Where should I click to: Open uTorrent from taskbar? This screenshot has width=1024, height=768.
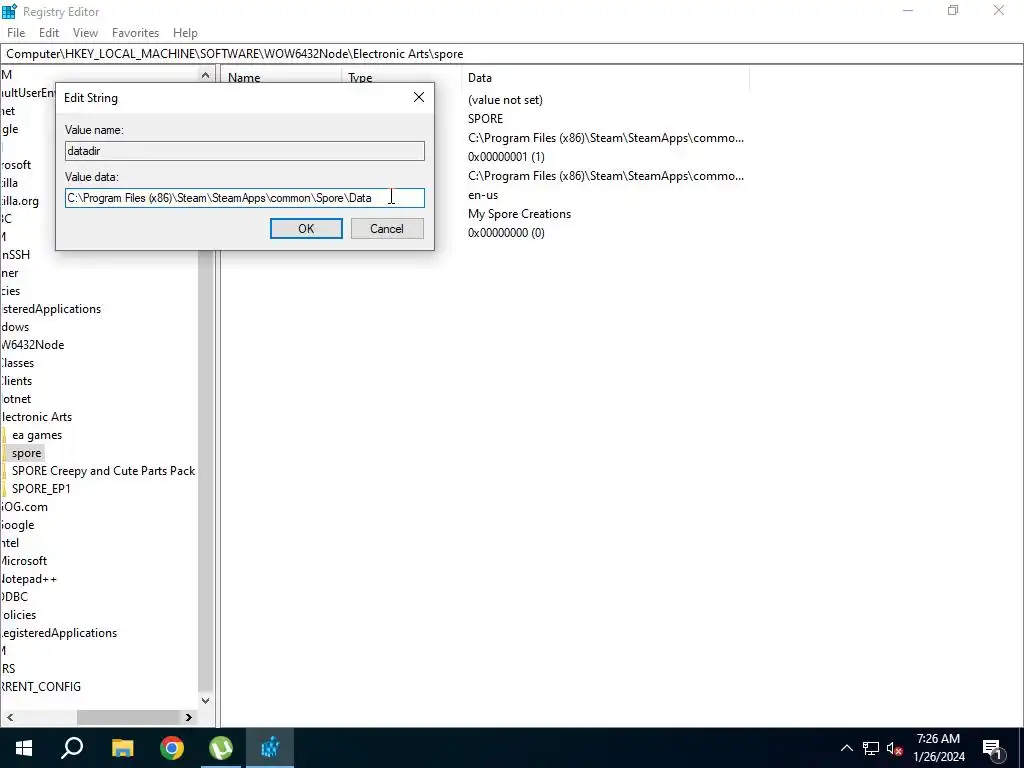tap(221, 748)
